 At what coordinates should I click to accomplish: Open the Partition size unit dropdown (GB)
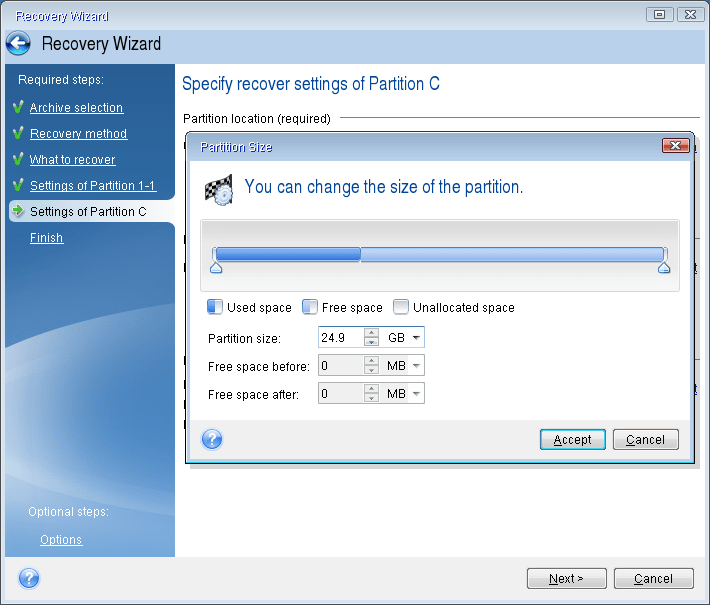pyautogui.click(x=416, y=338)
